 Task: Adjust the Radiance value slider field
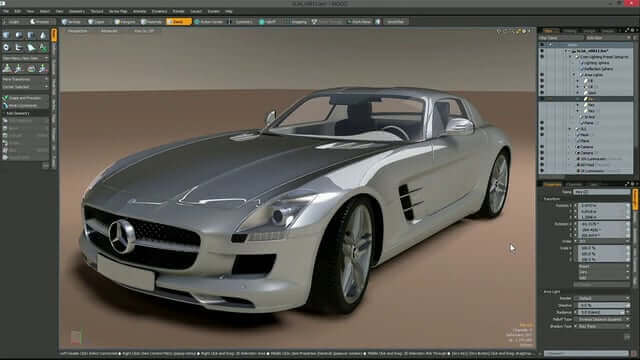(x=602, y=312)
